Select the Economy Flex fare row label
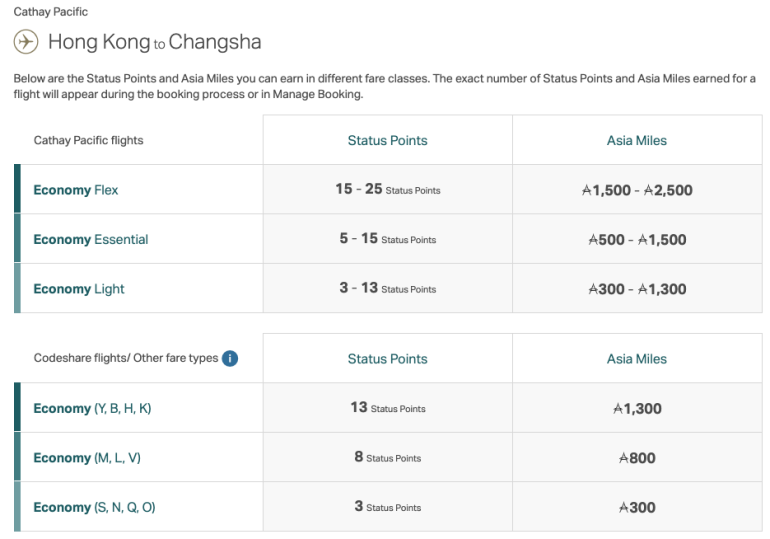Image resolution: width=770 pixels, height=539 pixels. click(x=76, y=190)
